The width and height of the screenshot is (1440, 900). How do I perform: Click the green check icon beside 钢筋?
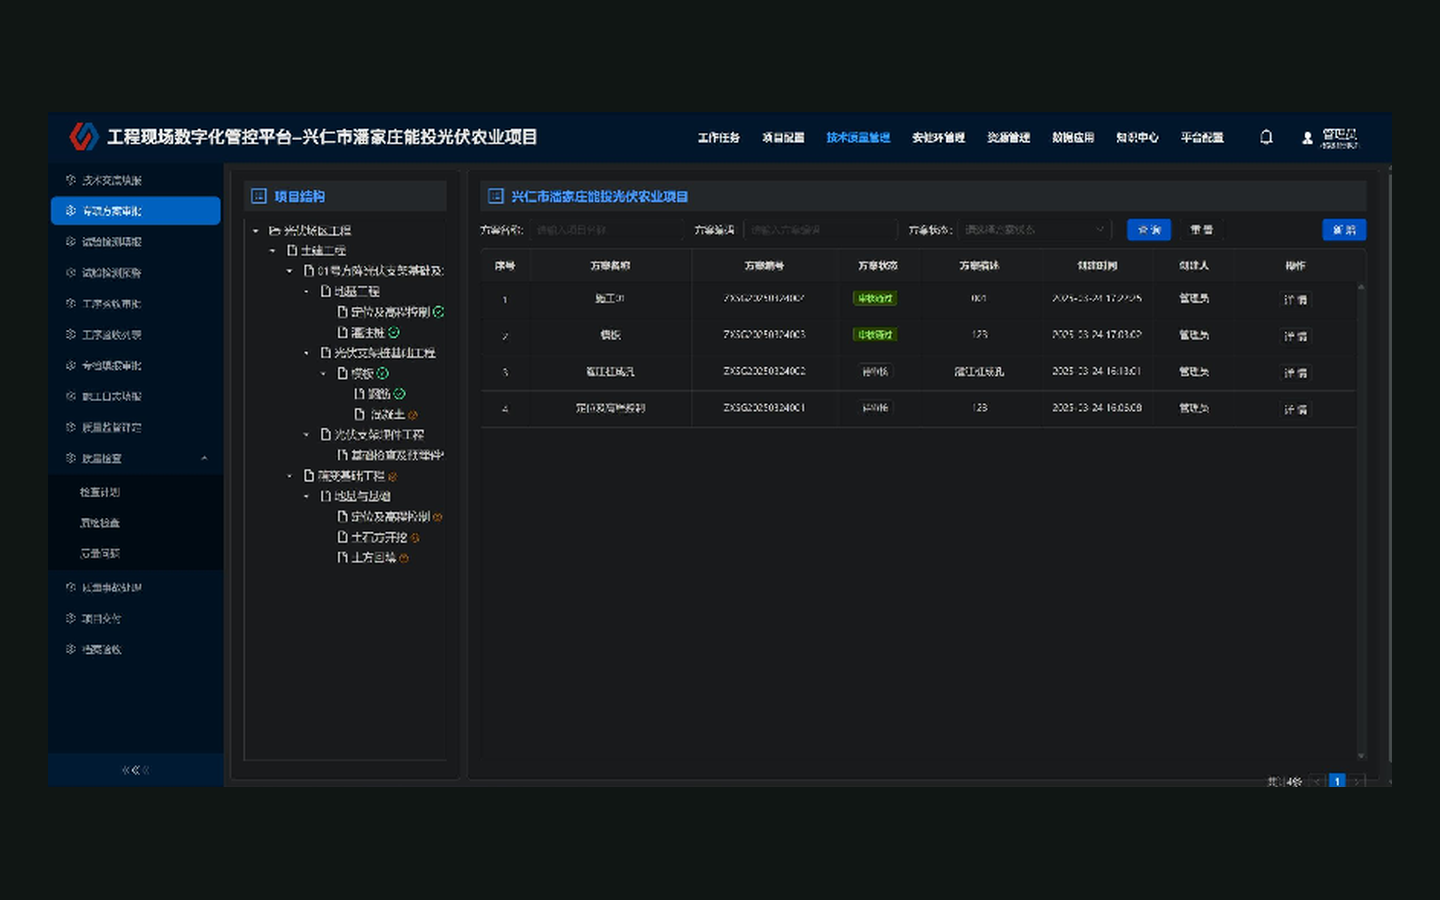[400, 394]
